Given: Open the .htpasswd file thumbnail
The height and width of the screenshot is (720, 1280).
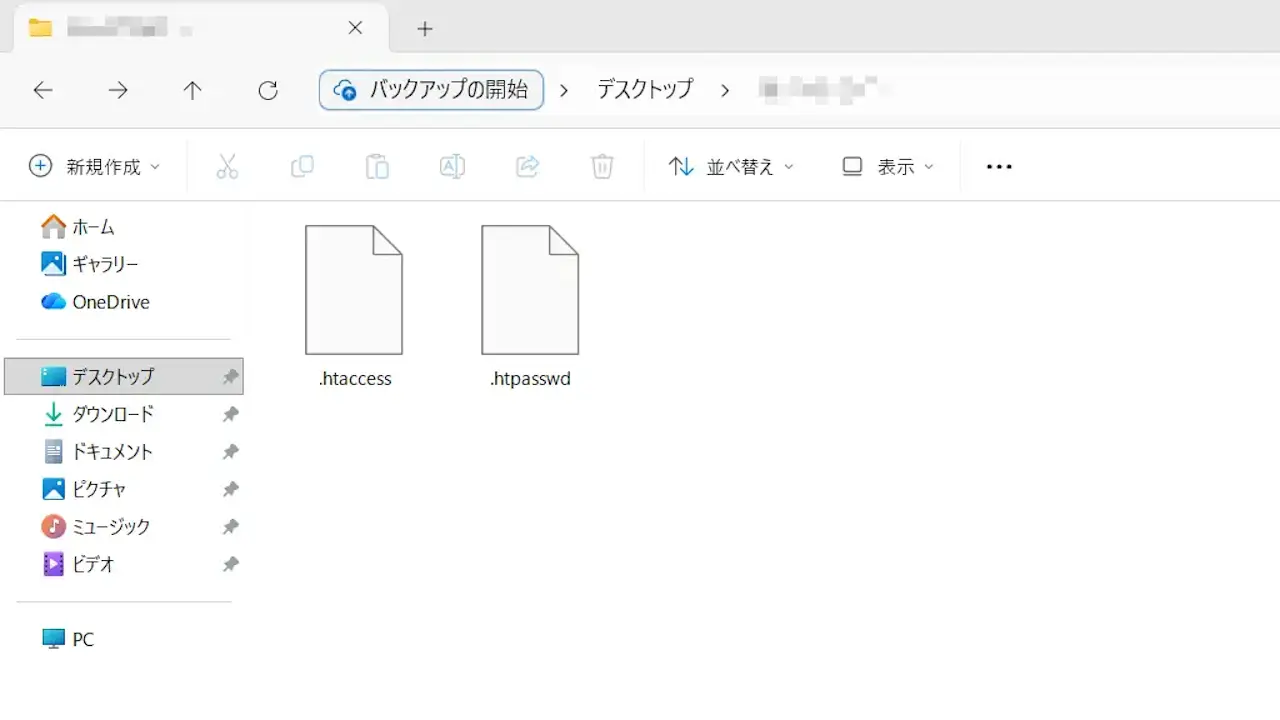Looking at the screenshot, I should (x=530, y=290).
